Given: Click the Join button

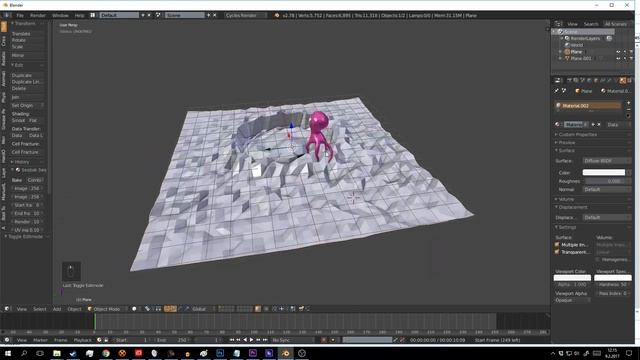Looking at the screenshot, I should coord(27,97).
